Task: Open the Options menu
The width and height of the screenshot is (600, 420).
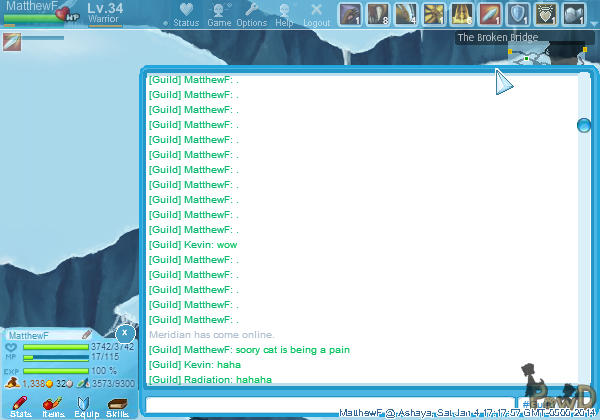Action: (252, 14)
